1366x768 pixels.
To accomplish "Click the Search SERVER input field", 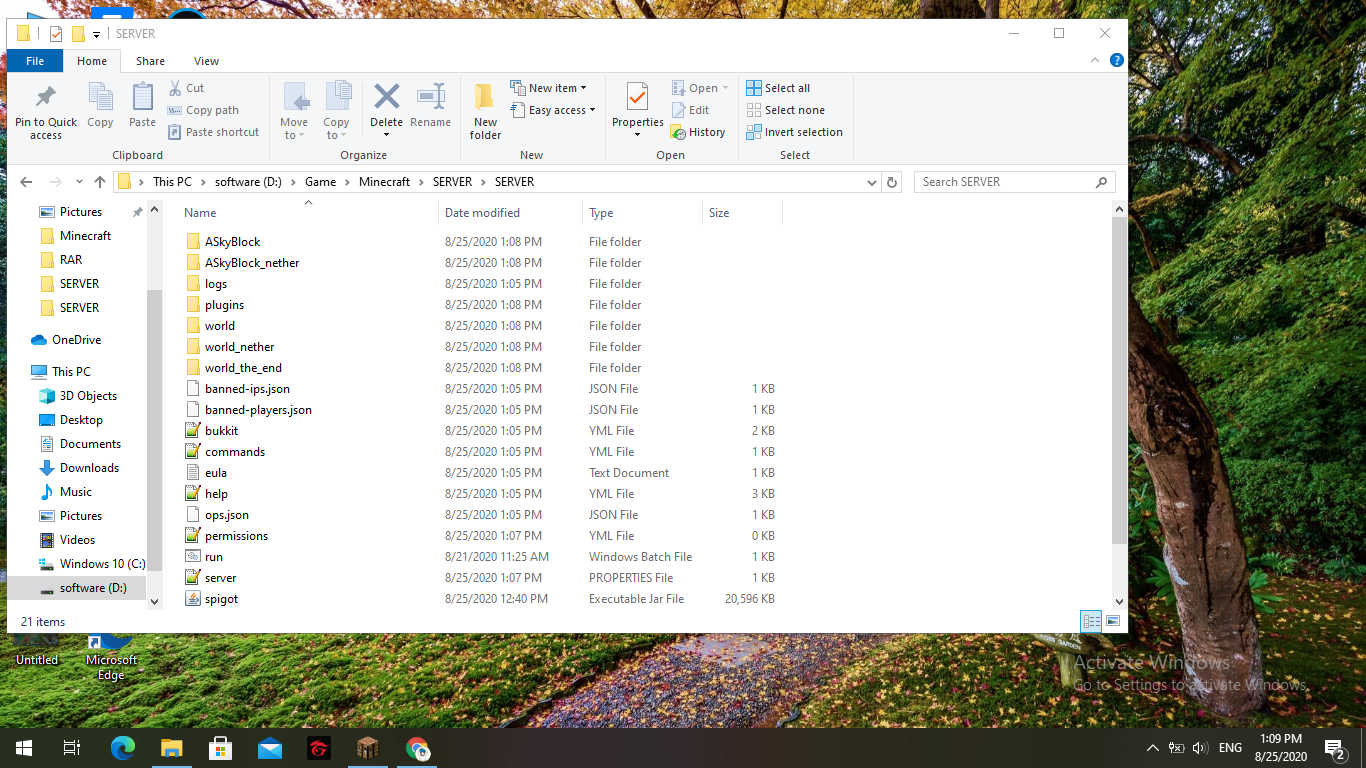I will [1005, 182].
